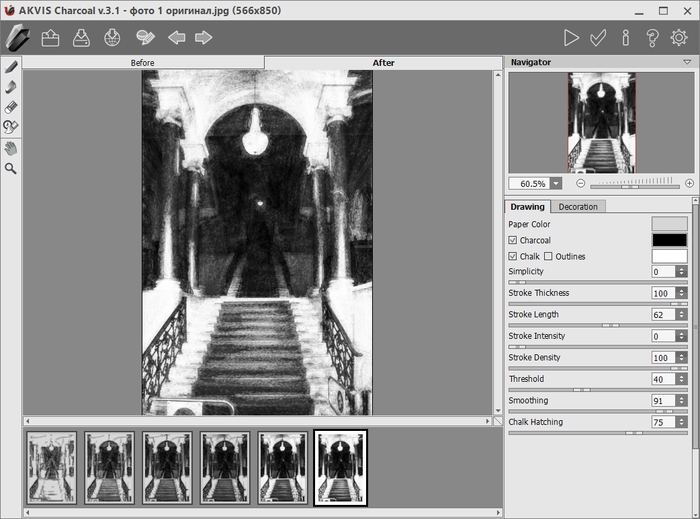
Task: Click the Threshold value stepper arrows
Action: point(681,379)
